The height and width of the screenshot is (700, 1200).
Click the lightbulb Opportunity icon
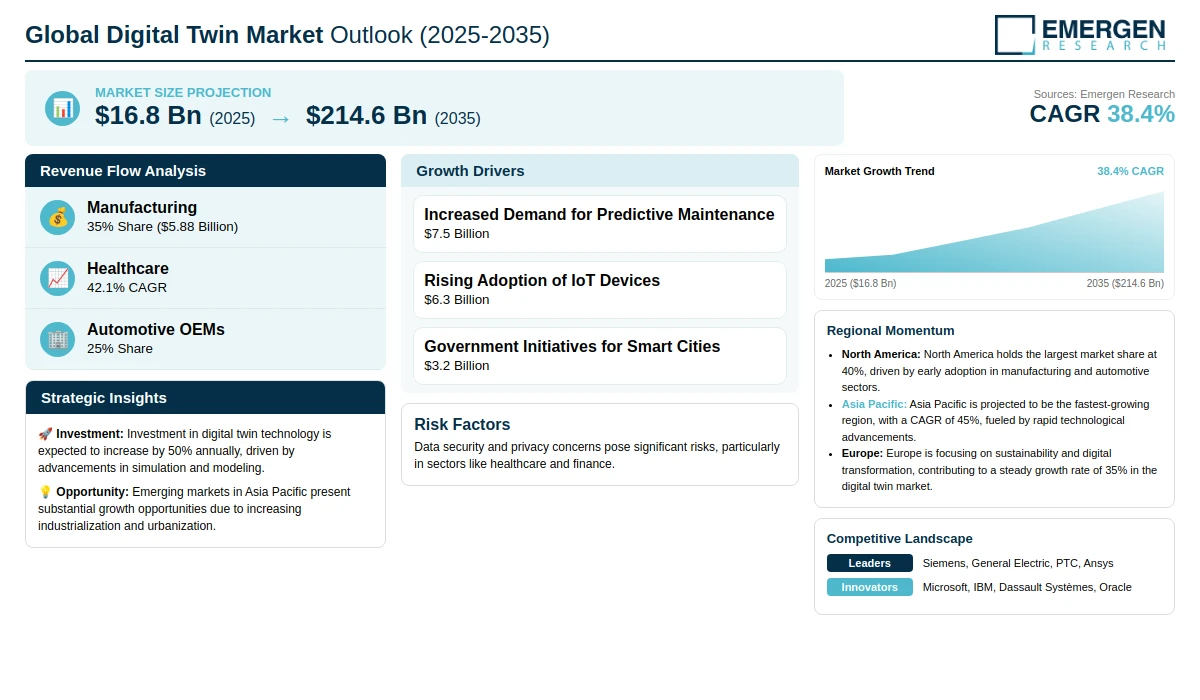tap(45, 492)
